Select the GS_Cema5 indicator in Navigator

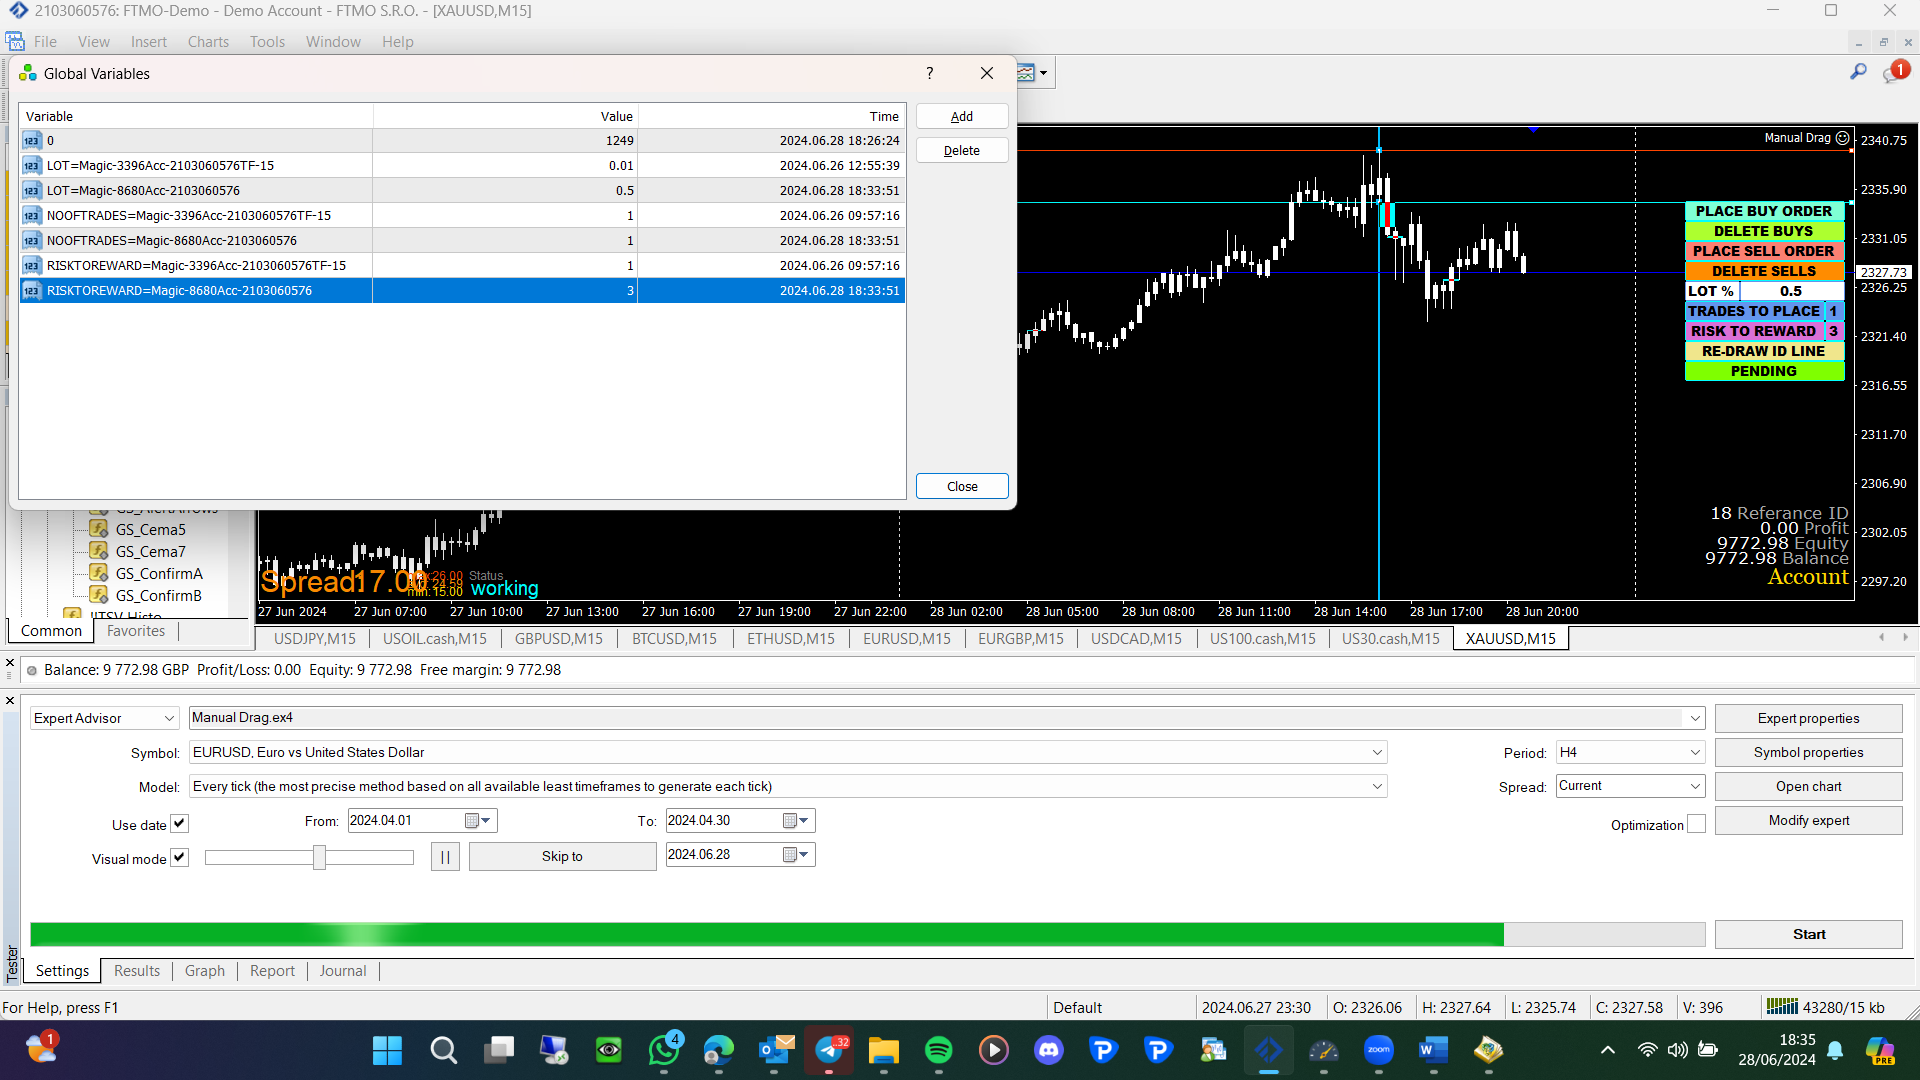pyautogui.click(x=150, y=530)
